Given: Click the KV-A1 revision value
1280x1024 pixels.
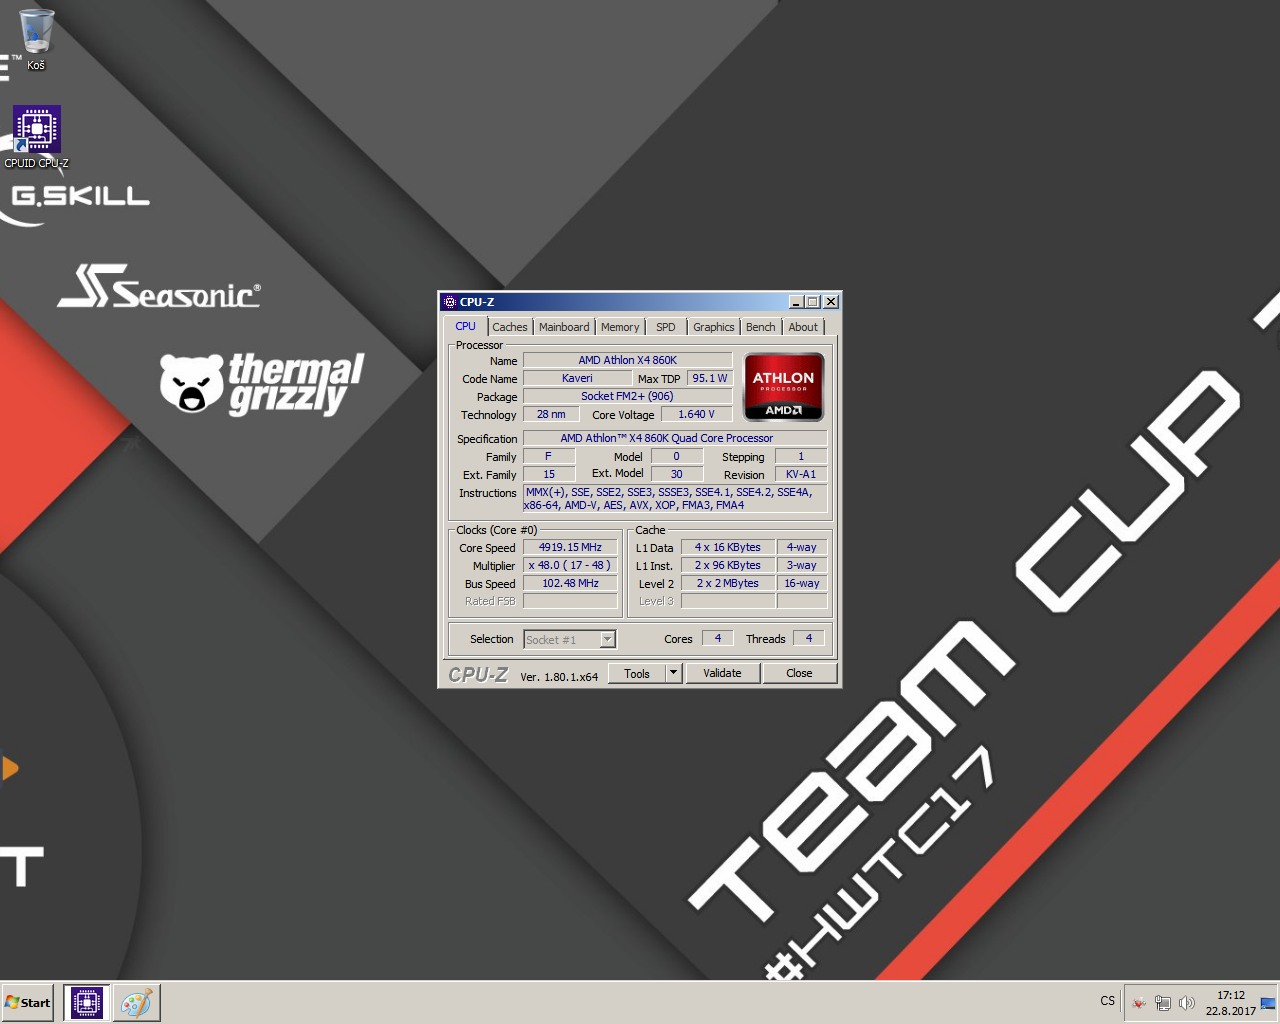Looking at the screenshot, I should tap(801, 474).
